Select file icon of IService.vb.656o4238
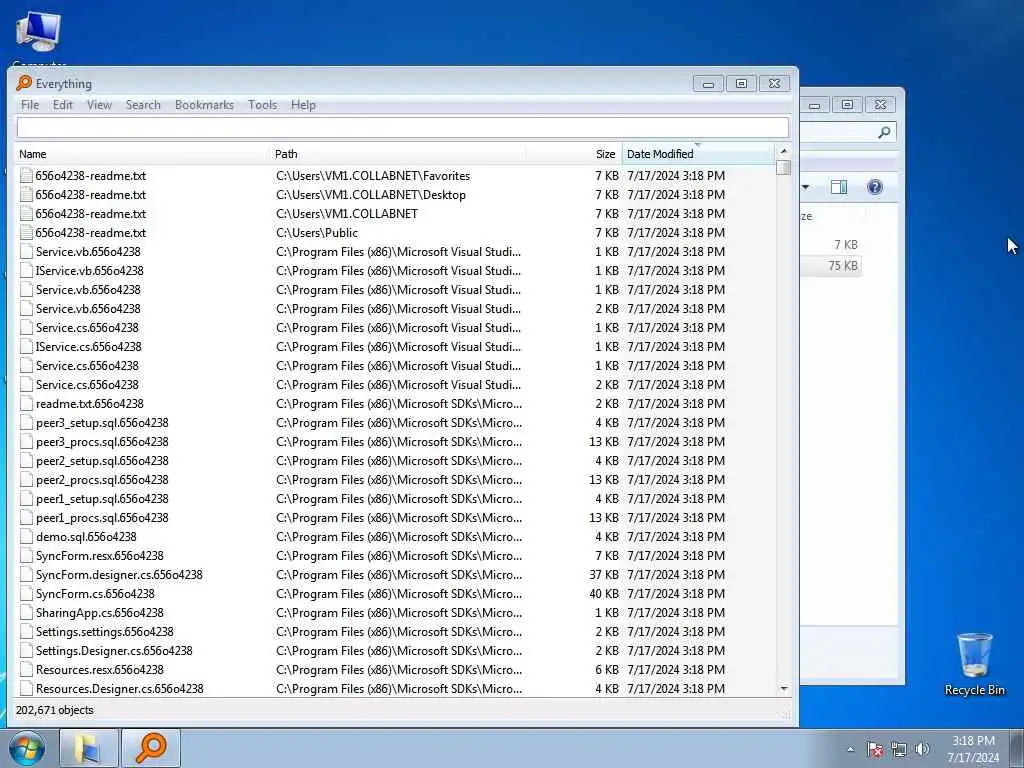Screen dimensions: 1024x768 tap(26, 270)
